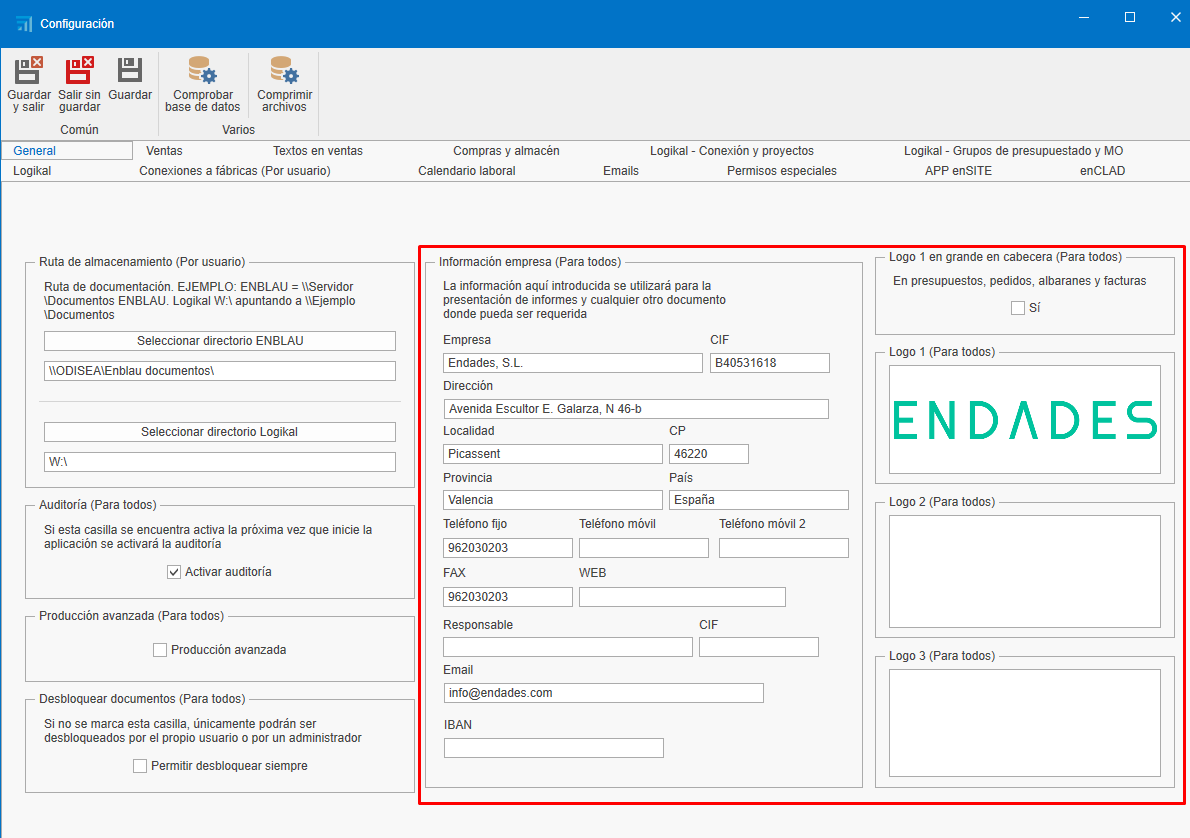Go to Logikal - Conexión y proyectos tab
The height and width of the screenshot is (838, 1190).
point(732,151)
